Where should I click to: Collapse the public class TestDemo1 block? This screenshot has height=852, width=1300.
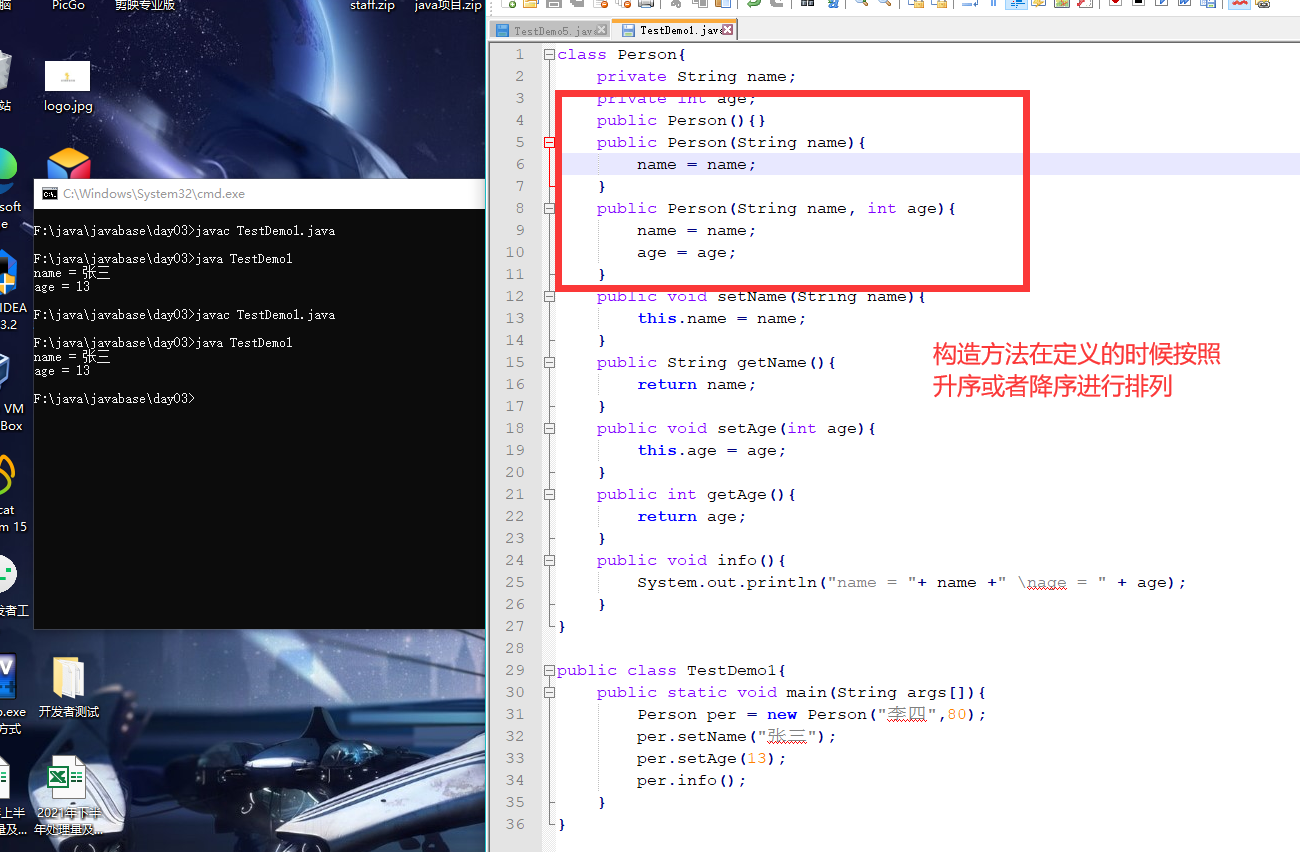549,670
